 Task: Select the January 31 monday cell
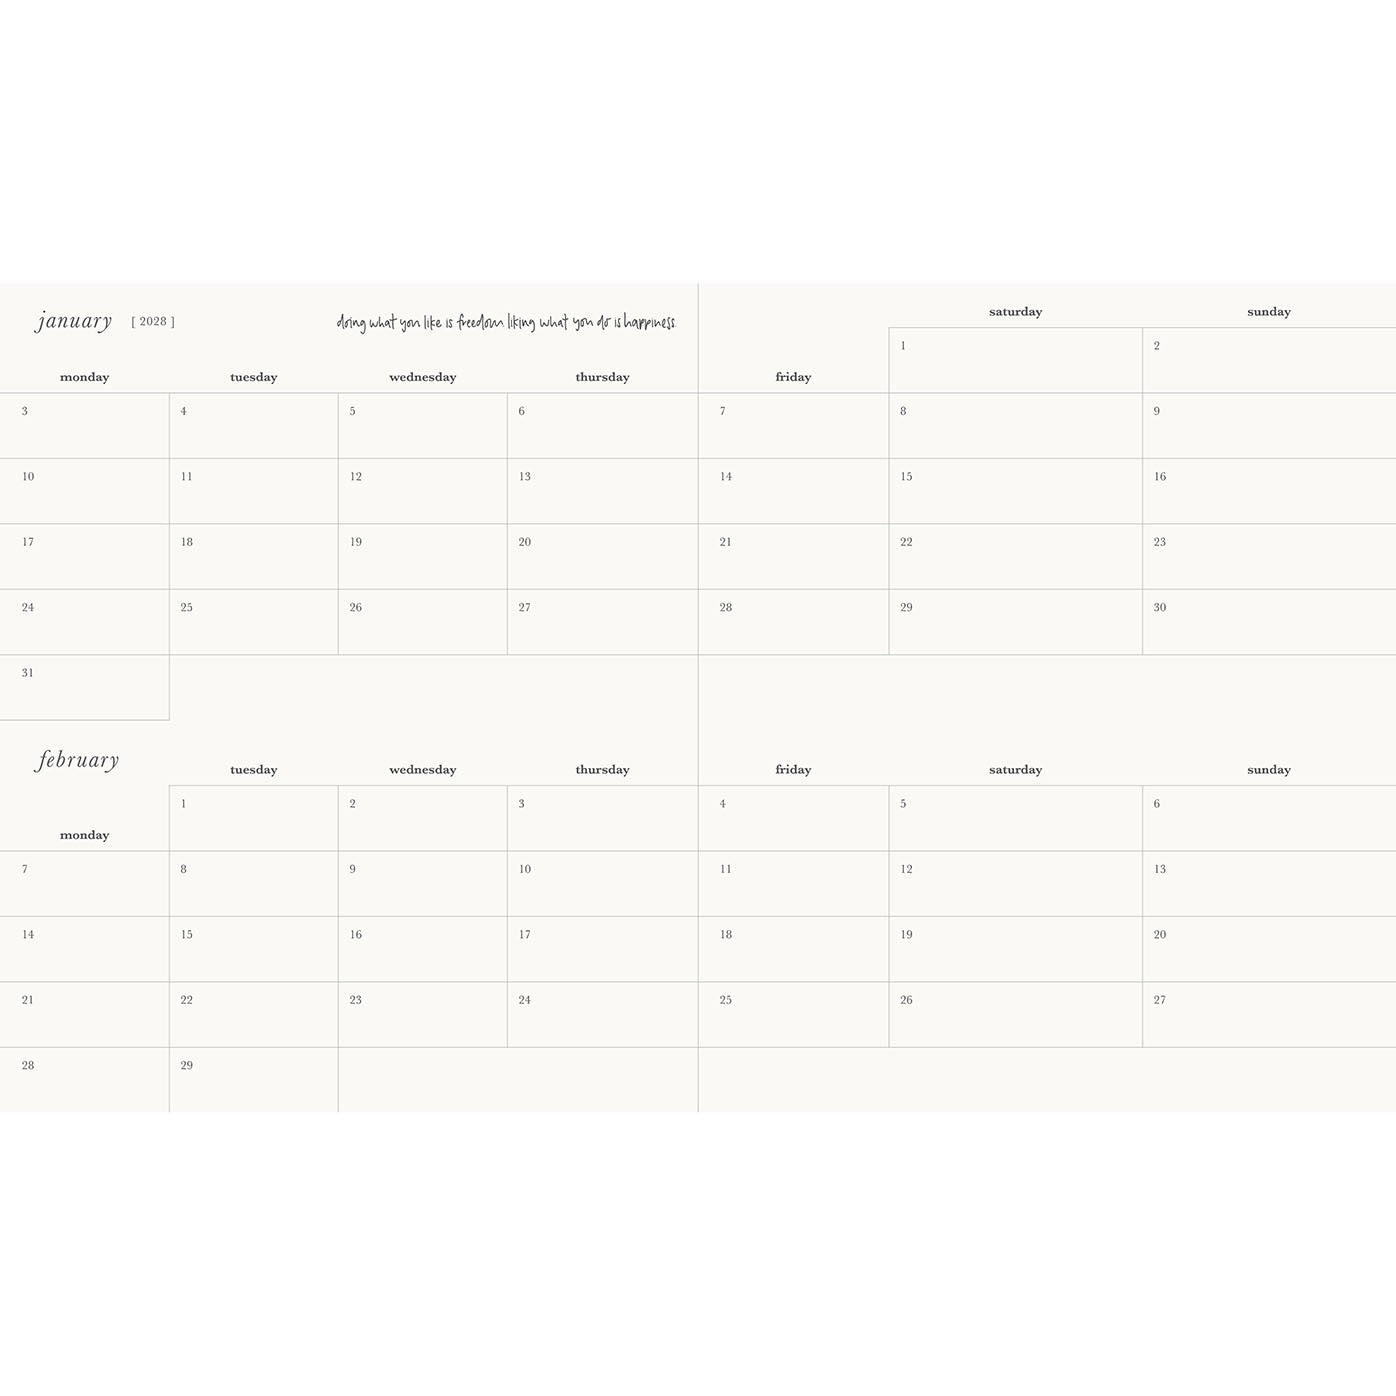click(84, 688)
